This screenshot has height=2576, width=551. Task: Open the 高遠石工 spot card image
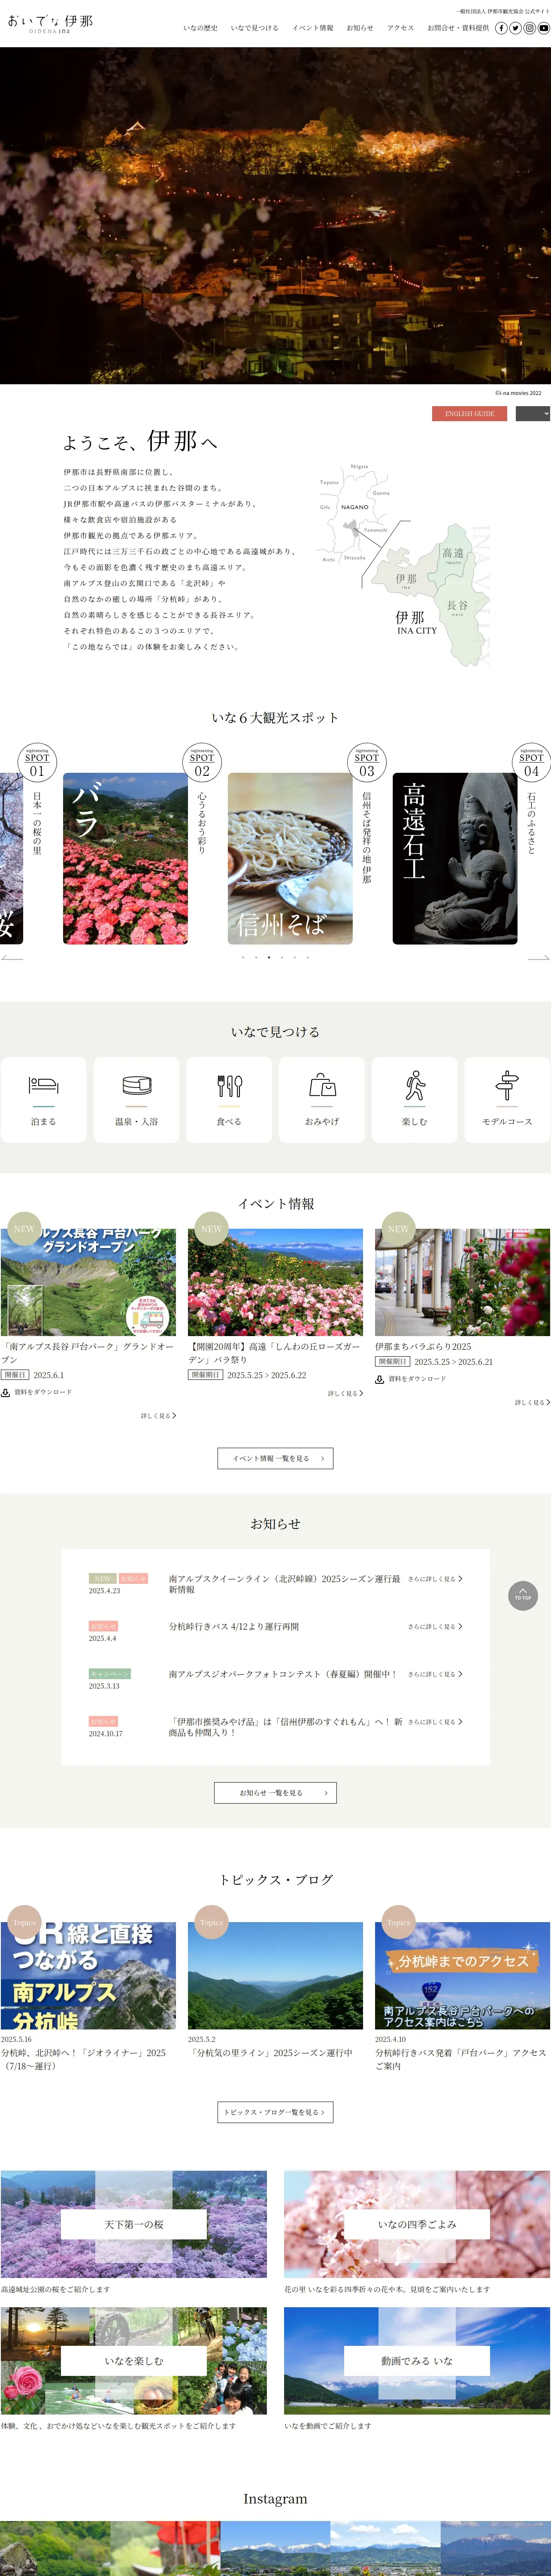pyautogui.click(x=455, y=858)
